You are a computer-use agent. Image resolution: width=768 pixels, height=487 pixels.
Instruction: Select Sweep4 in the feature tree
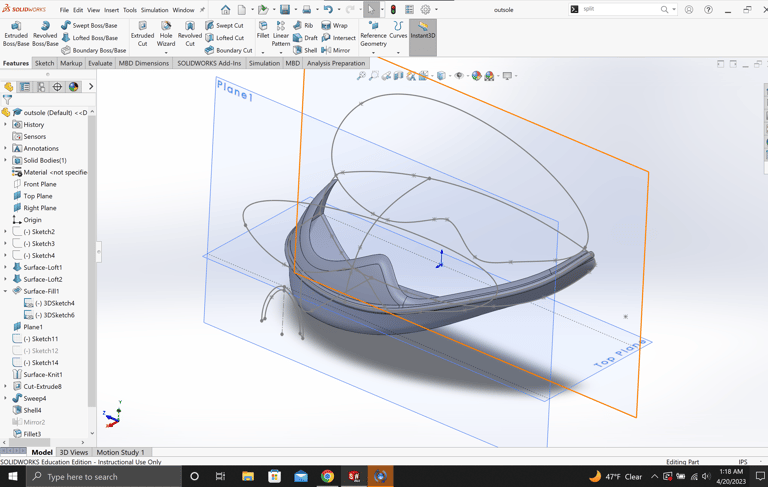click(x=35, y=398)
